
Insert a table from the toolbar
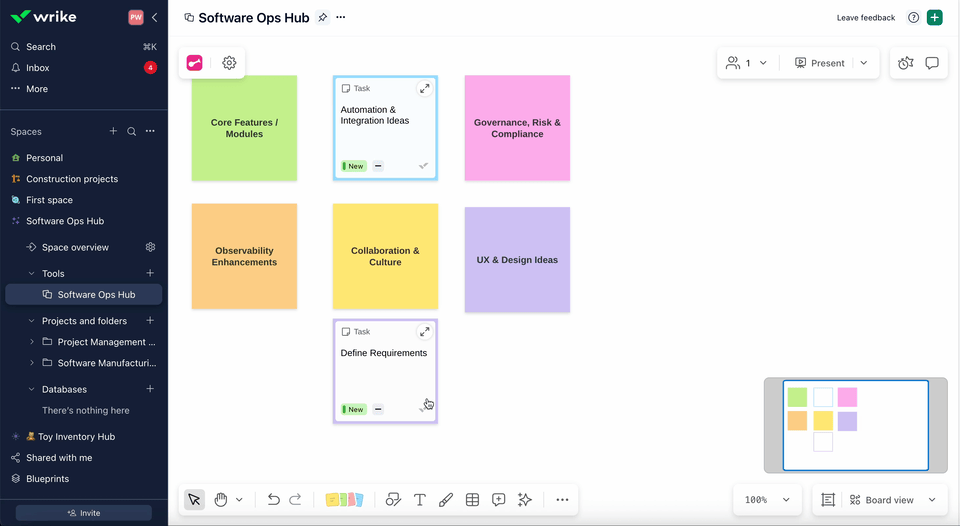pos(472,500)
